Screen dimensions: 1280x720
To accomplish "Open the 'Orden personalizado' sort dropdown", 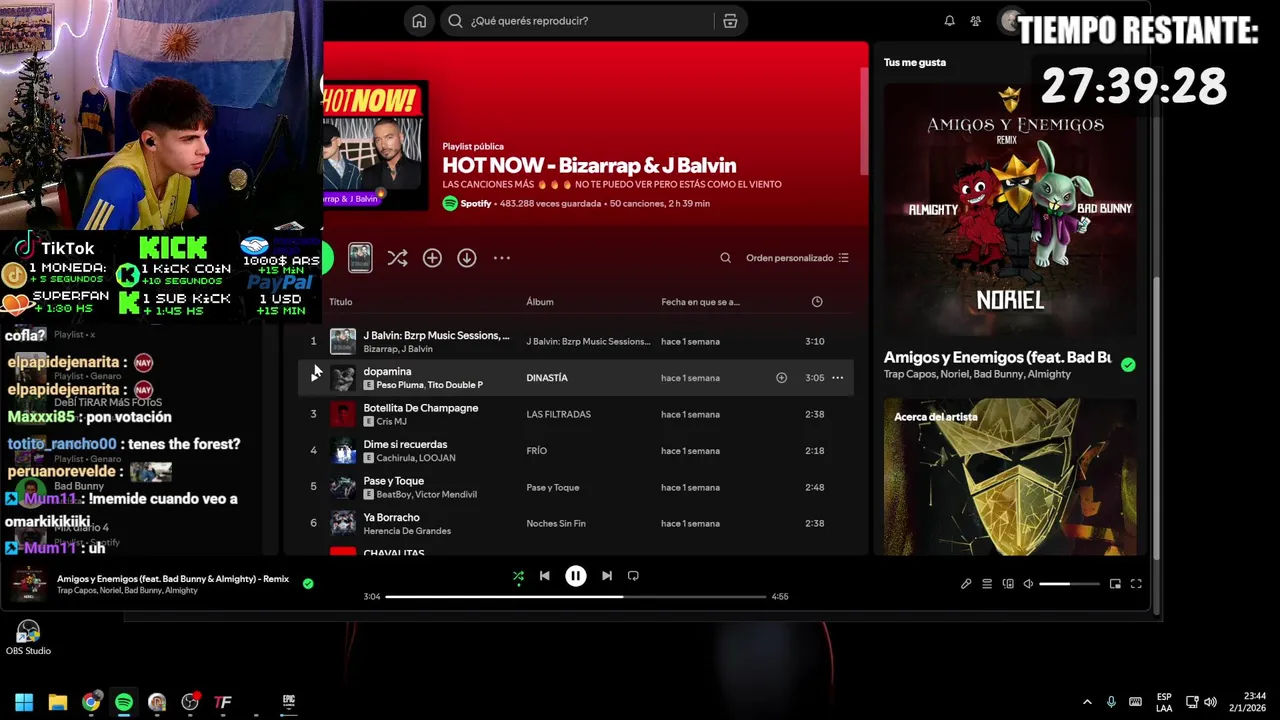I will [x=797, y=258].
